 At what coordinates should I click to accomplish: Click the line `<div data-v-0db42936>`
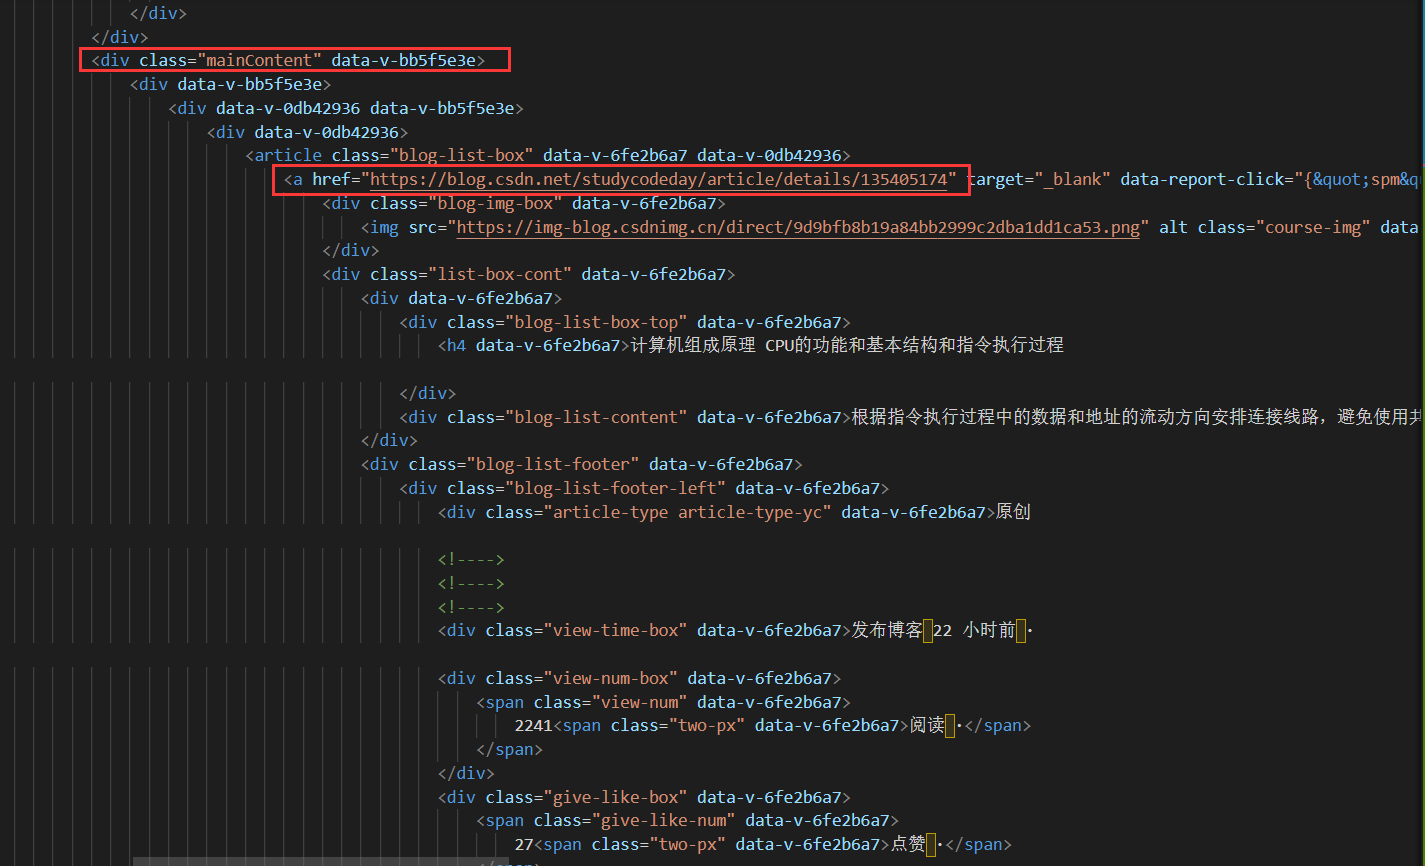(307, 132)
